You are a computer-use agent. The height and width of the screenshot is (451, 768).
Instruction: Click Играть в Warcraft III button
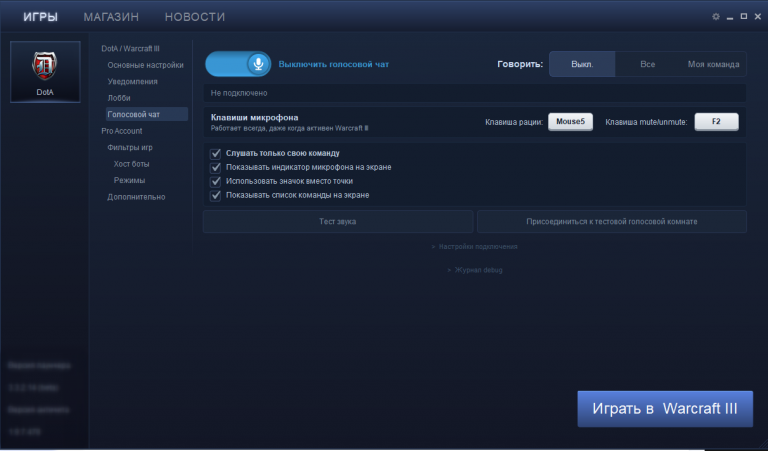point(665,409)
